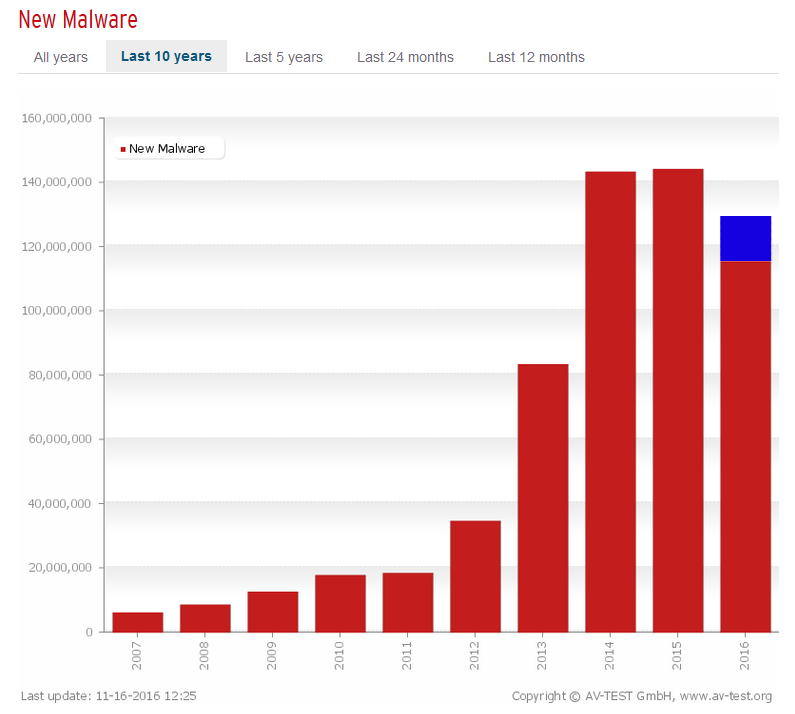795x714 pixels.
Task: Click the New Malware page heading
Action: coord(78,19)
